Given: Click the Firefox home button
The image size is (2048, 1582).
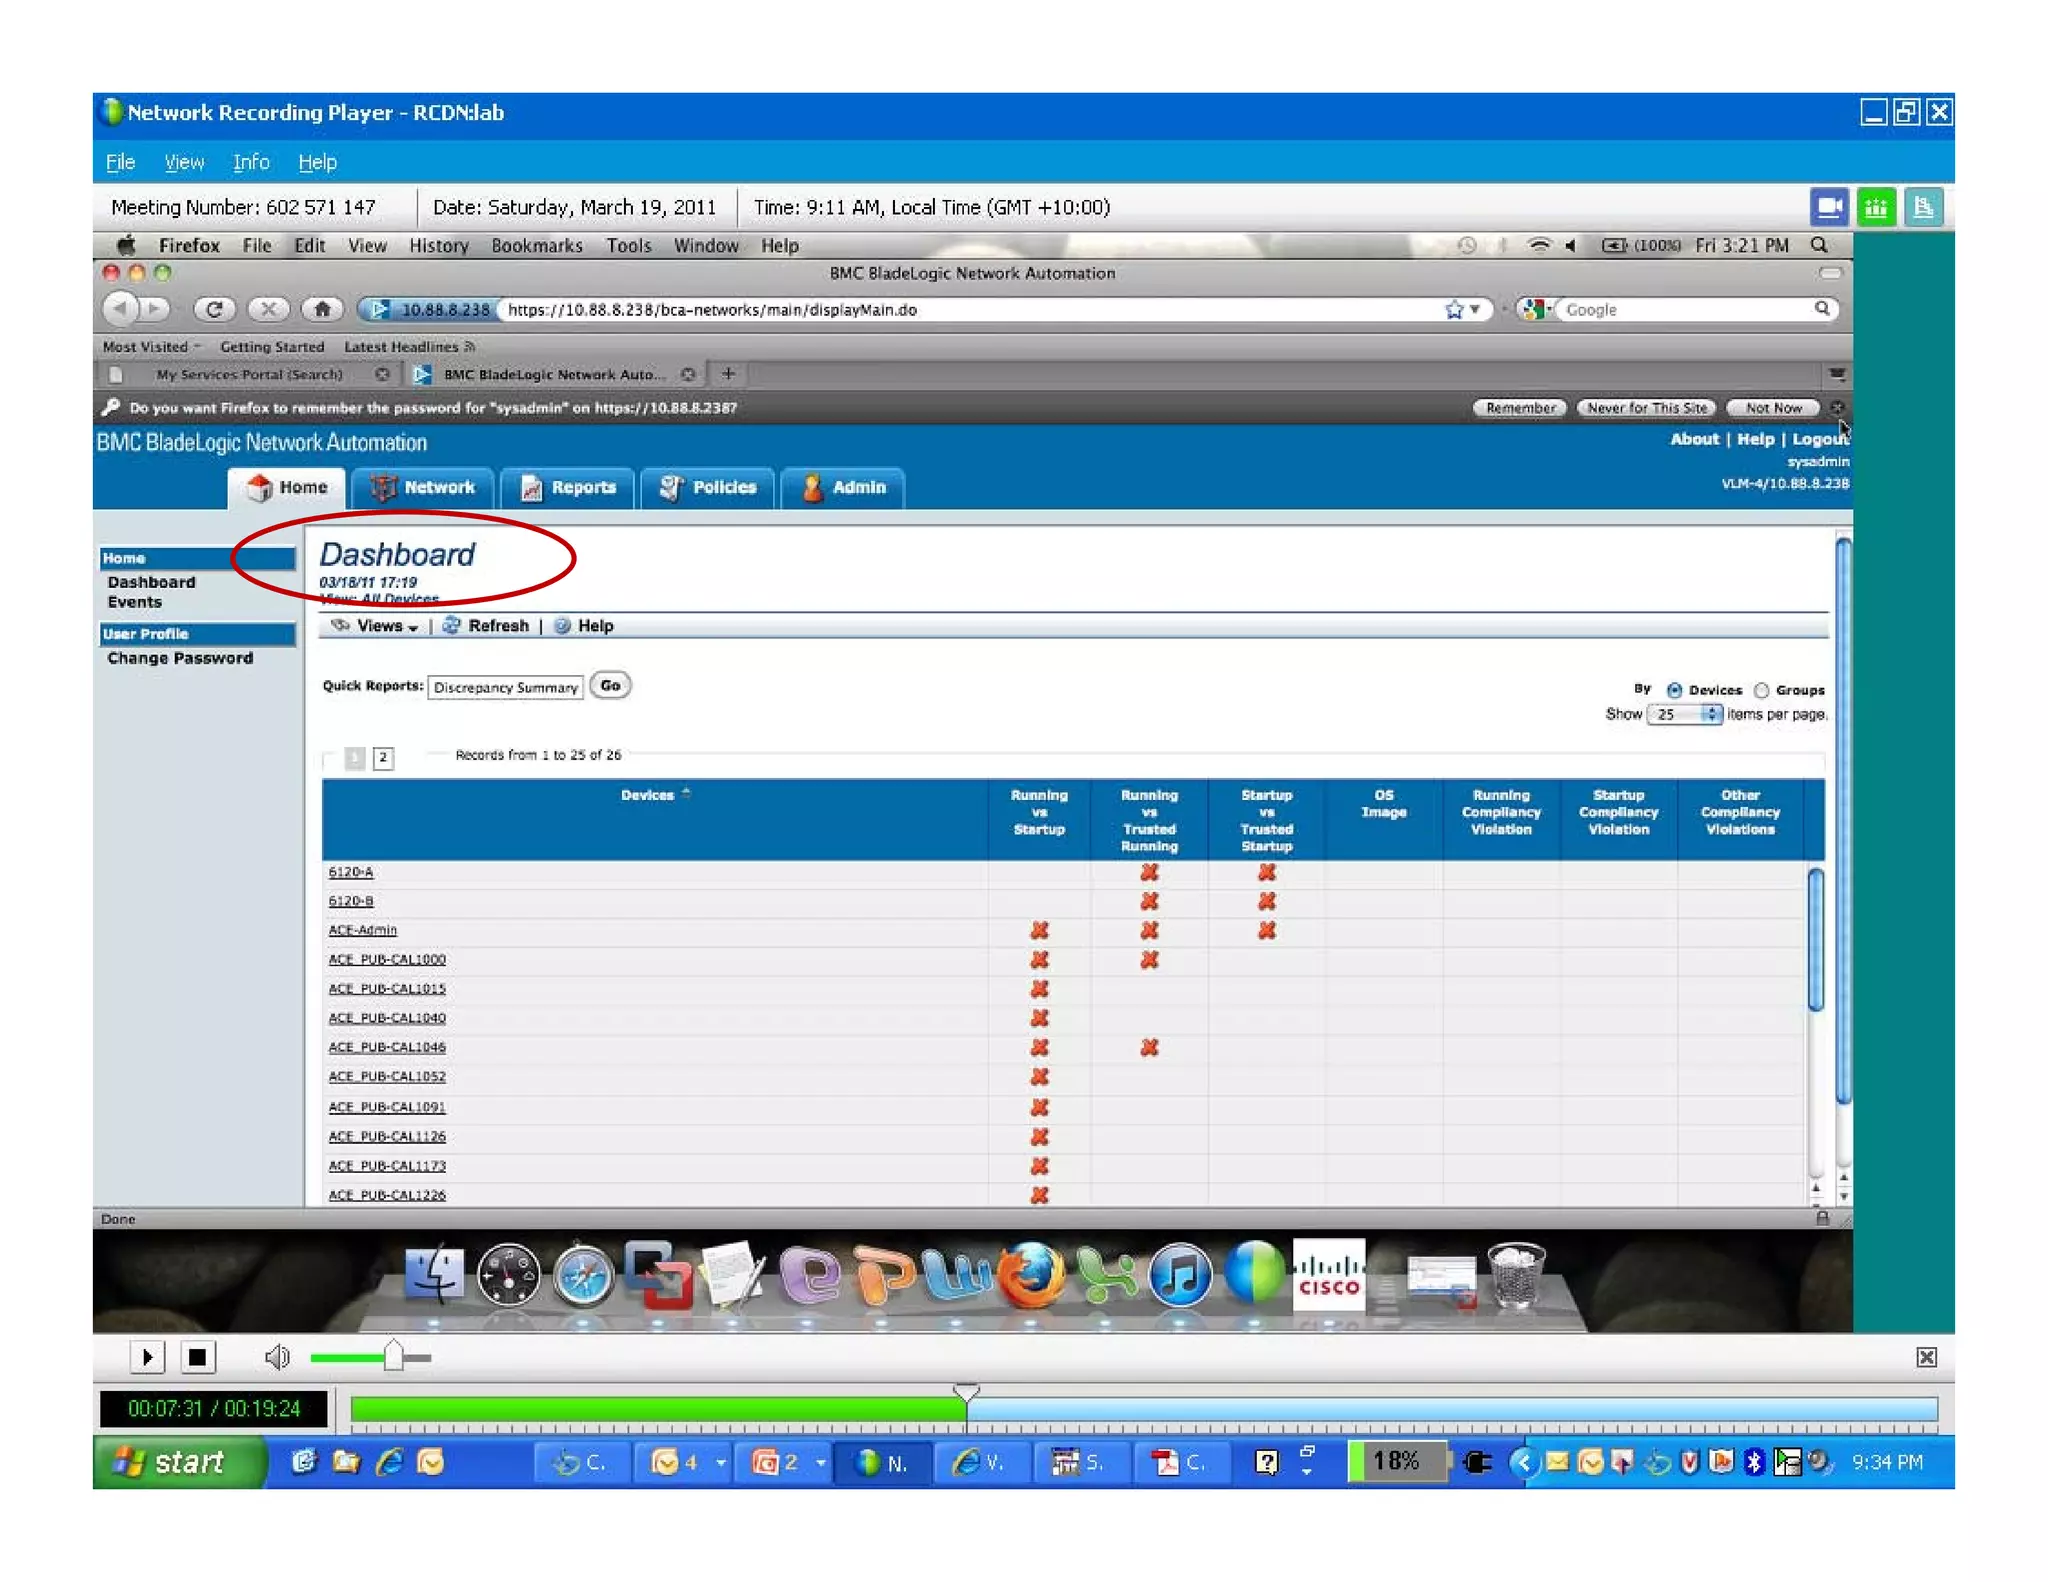Looking at the screenshot, I should click(x=322, y=309).
